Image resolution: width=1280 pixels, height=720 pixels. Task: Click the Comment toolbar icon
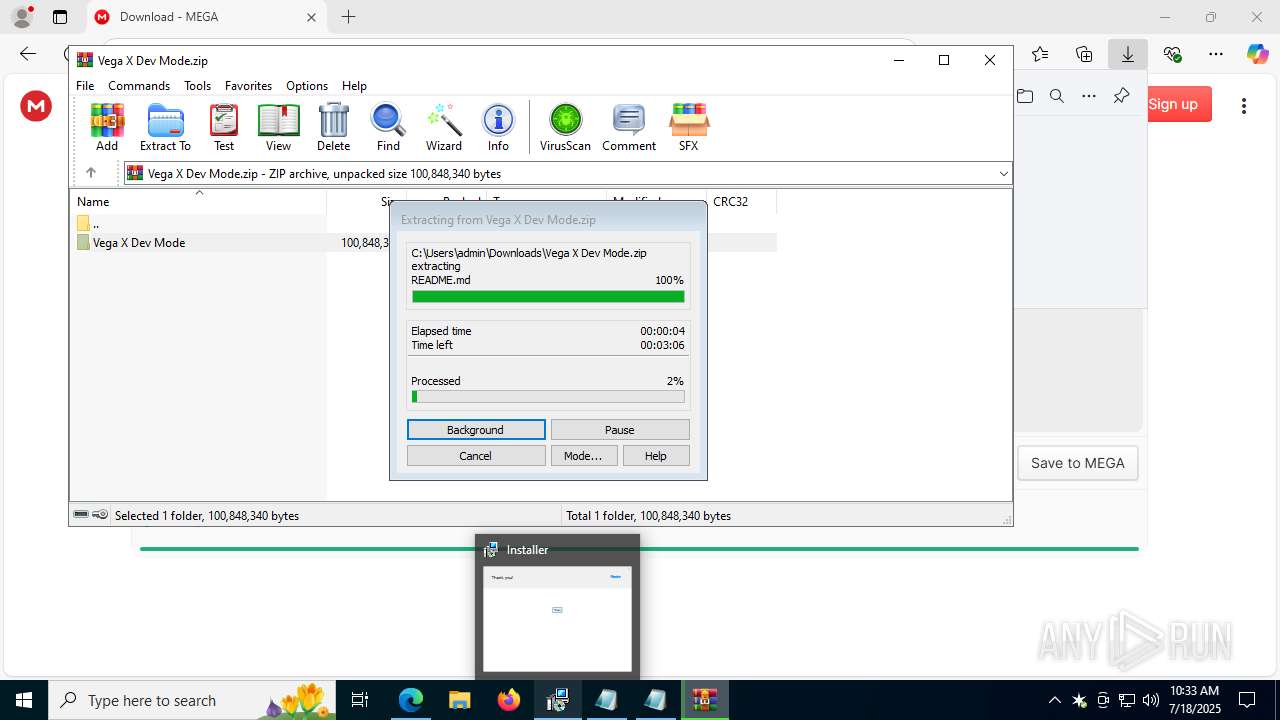[x=629, y=127]
